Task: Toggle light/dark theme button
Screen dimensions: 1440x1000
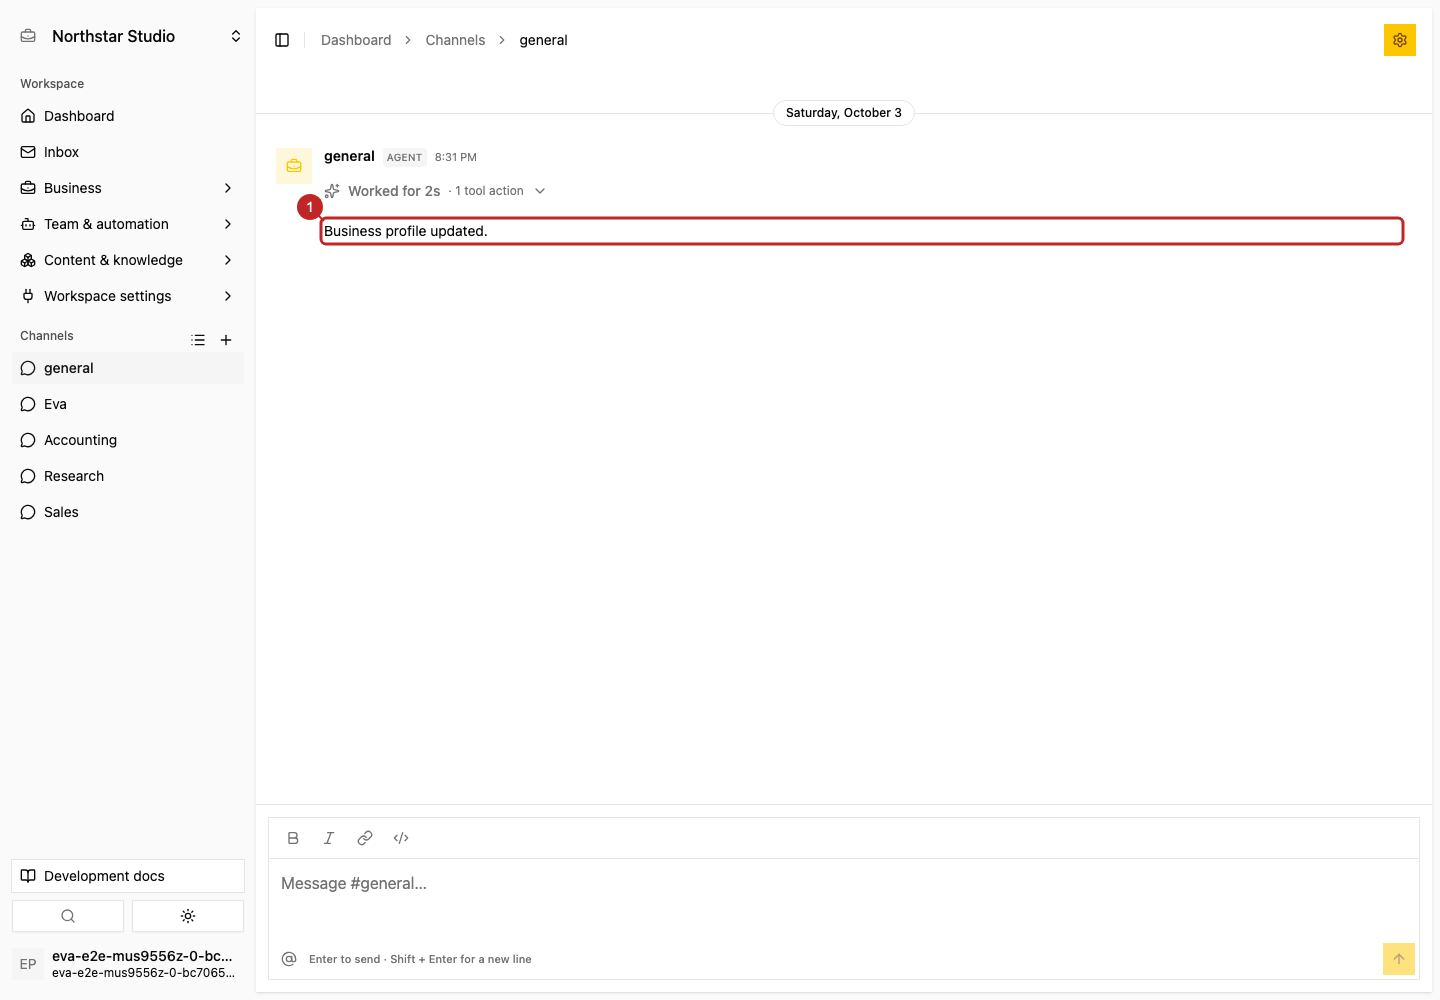Action: tap(188, 916)
